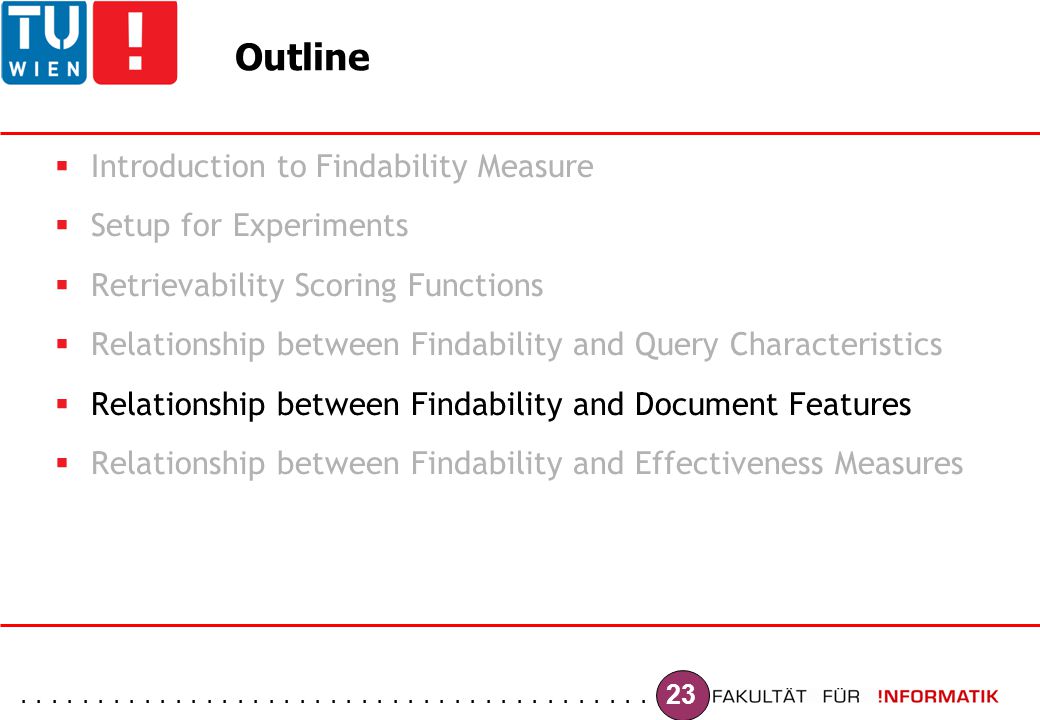
Task: Open Findability and Effectiveness Measures item
Action: point(527,463)
